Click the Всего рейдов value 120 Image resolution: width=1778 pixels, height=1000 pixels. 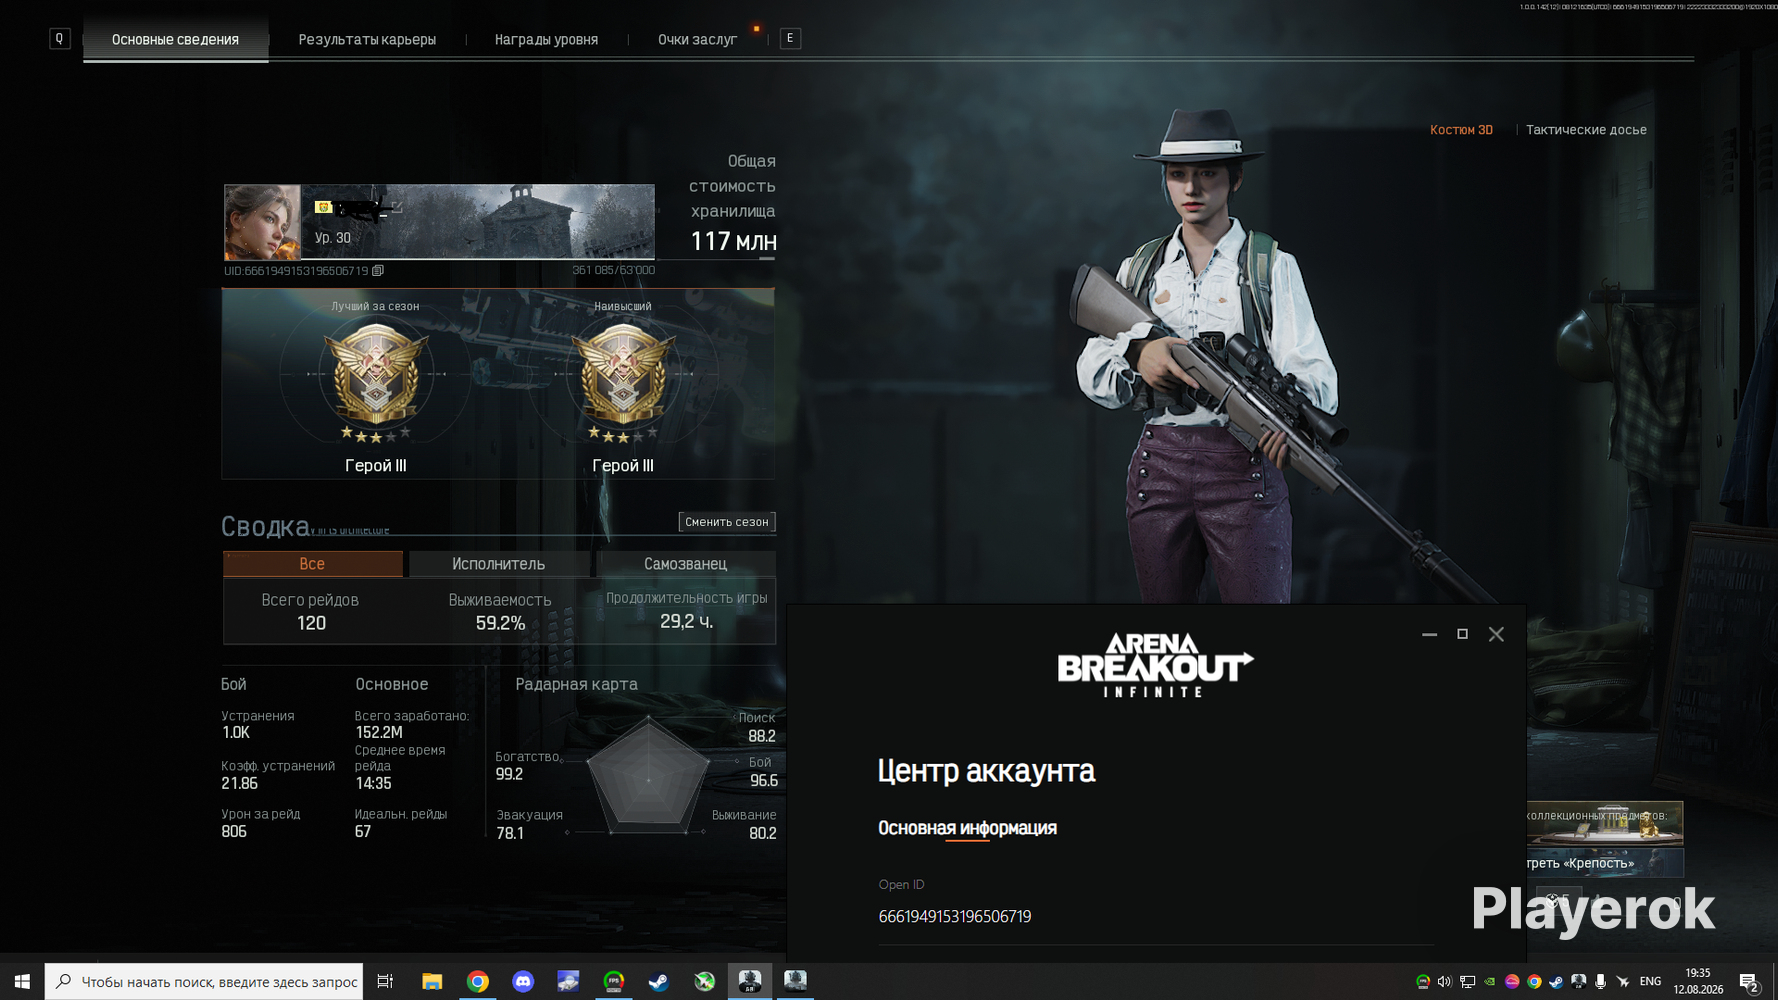[311, 623]
